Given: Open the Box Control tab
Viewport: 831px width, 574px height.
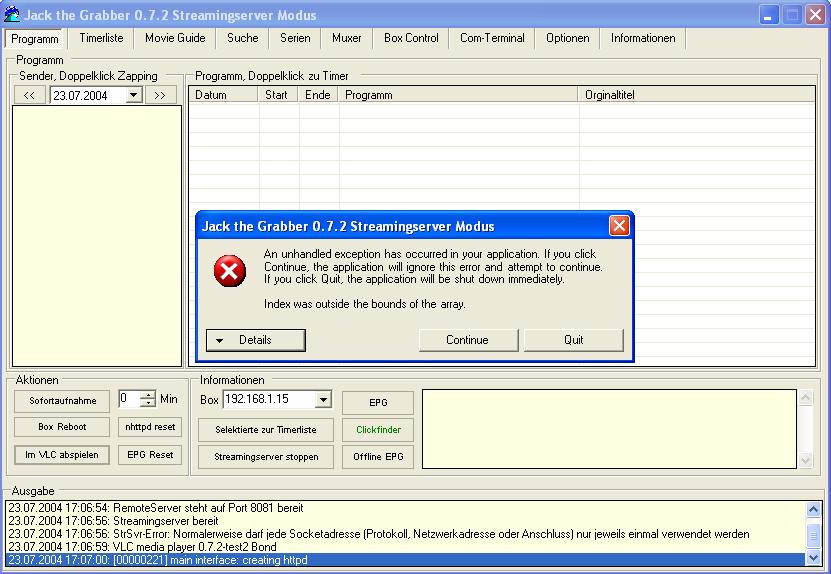Looking at the screenshot, I should click(x=411, y=38).
